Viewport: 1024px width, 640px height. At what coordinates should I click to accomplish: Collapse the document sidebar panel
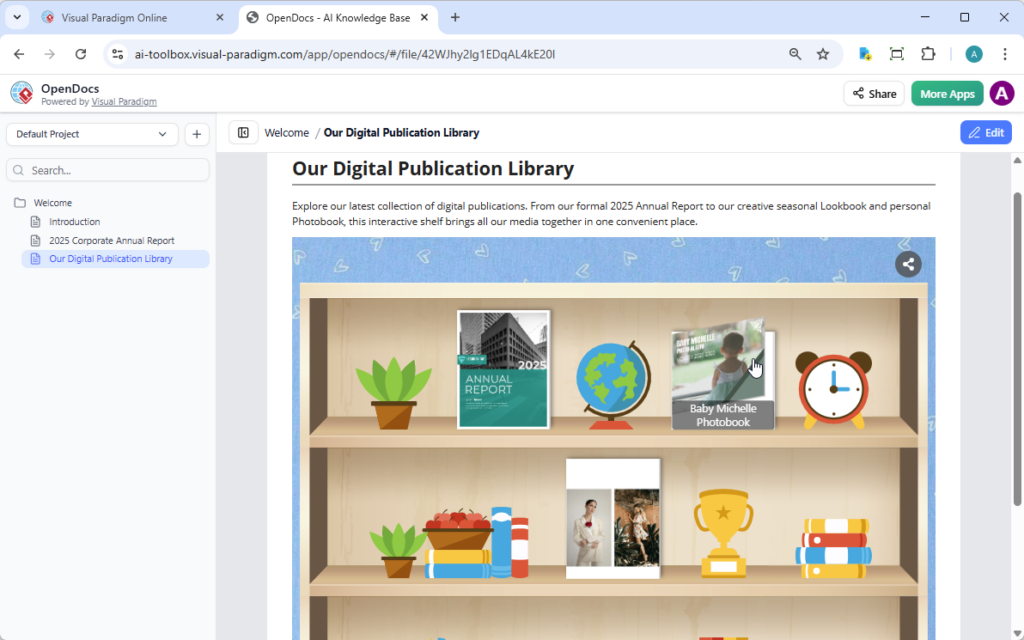click(x=243, y=132)
